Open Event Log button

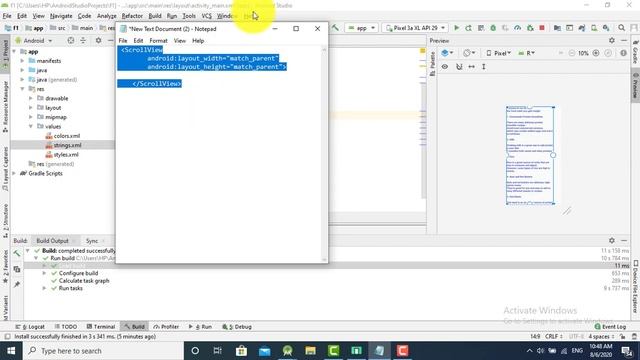point(610,327)
